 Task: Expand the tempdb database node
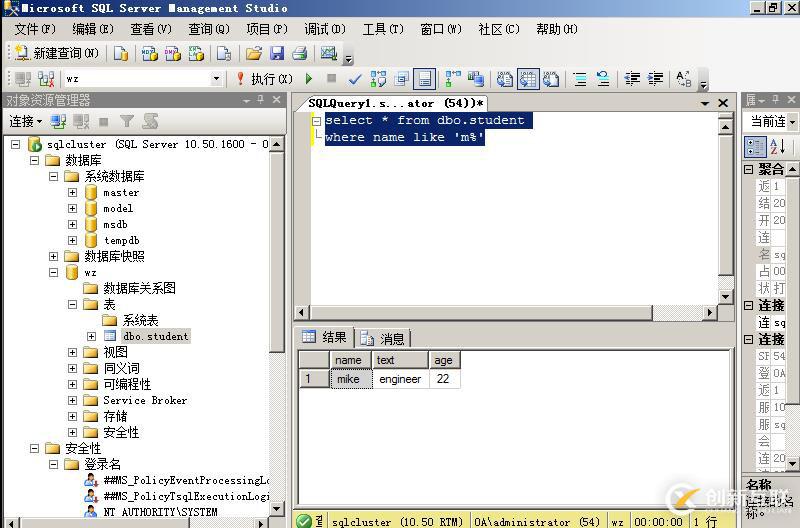[72, 240]
